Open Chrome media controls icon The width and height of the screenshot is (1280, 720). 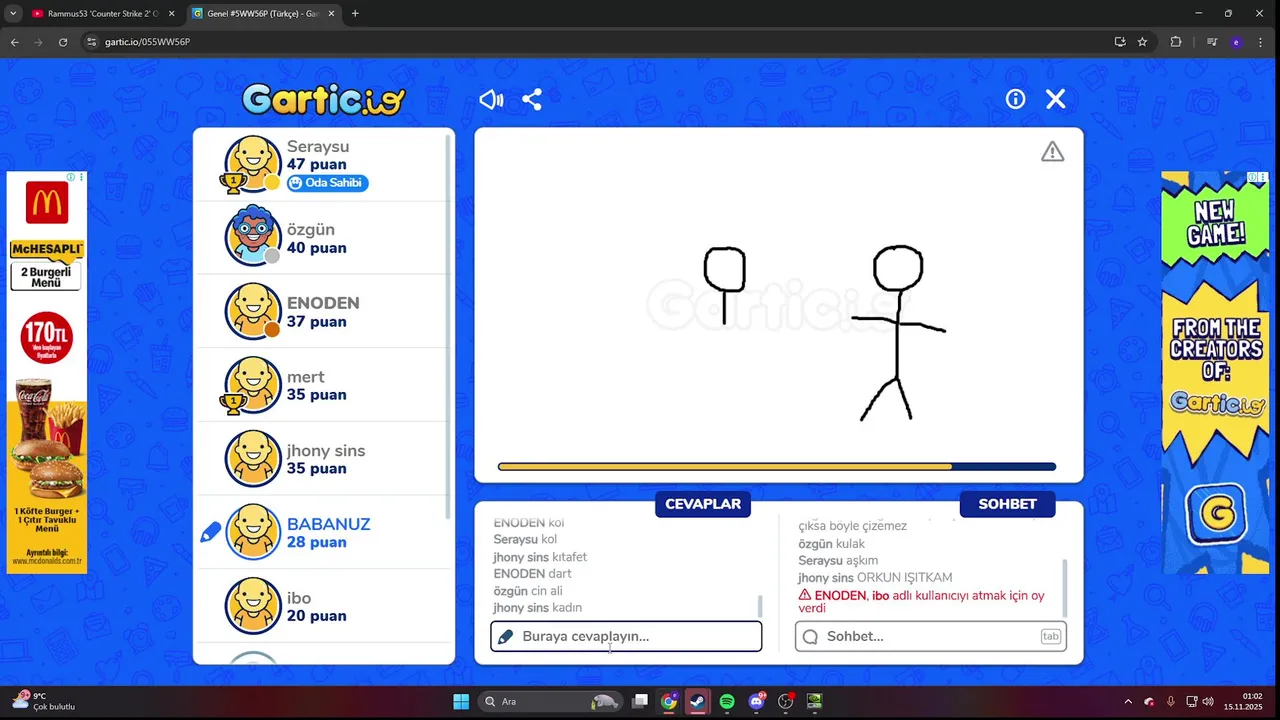pos(1211,42)
